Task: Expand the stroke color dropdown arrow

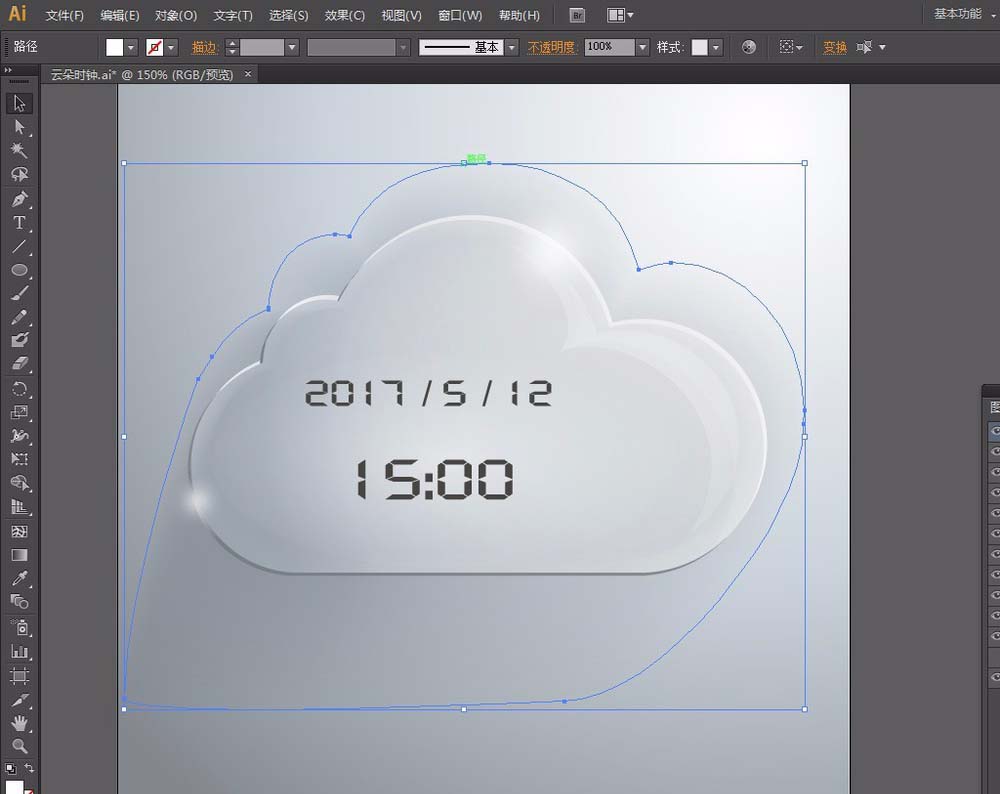Action: pyautogui.click(x=171, y=47)
